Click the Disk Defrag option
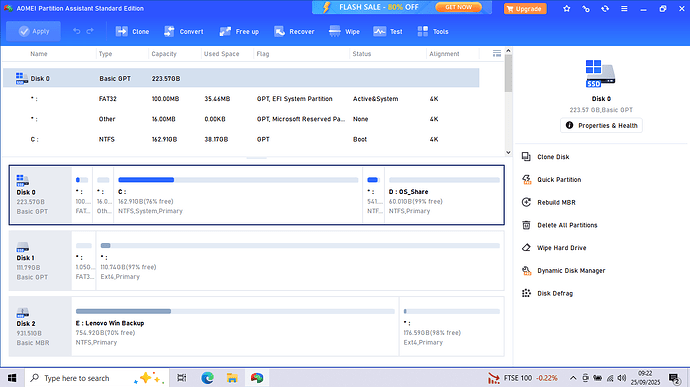Screen dimensions: 690x387 pyautogui.click(x=547, y=293)
